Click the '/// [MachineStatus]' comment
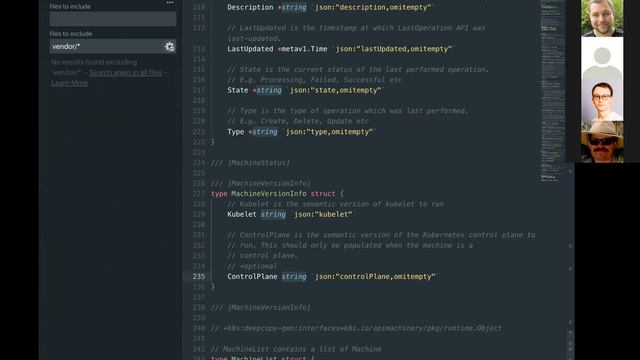Image resolution: width=640 pixels, height=360 pixels. 250,163
